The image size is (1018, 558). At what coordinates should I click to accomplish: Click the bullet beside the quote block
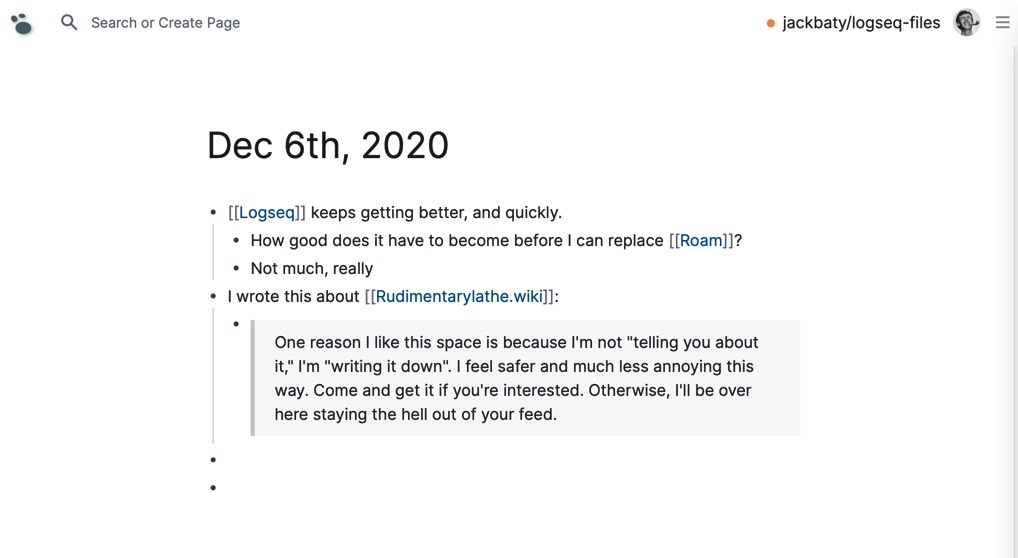tap(236, 324)
